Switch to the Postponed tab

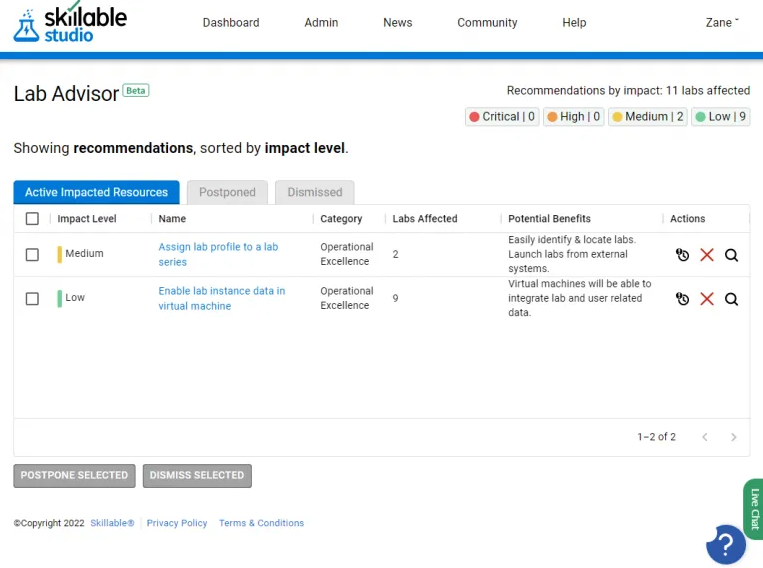227,192
